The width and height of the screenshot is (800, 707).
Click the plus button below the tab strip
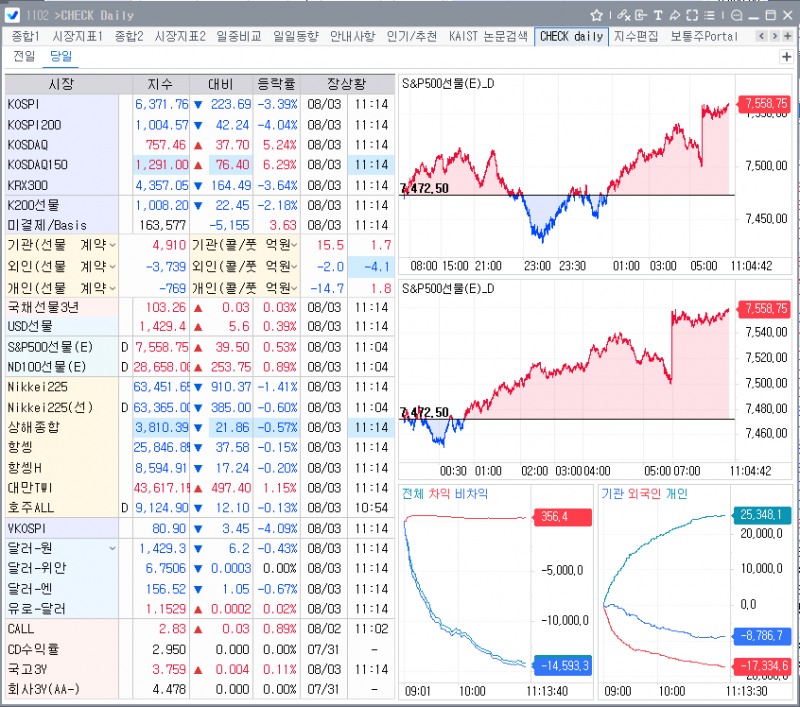pos(787,57)
